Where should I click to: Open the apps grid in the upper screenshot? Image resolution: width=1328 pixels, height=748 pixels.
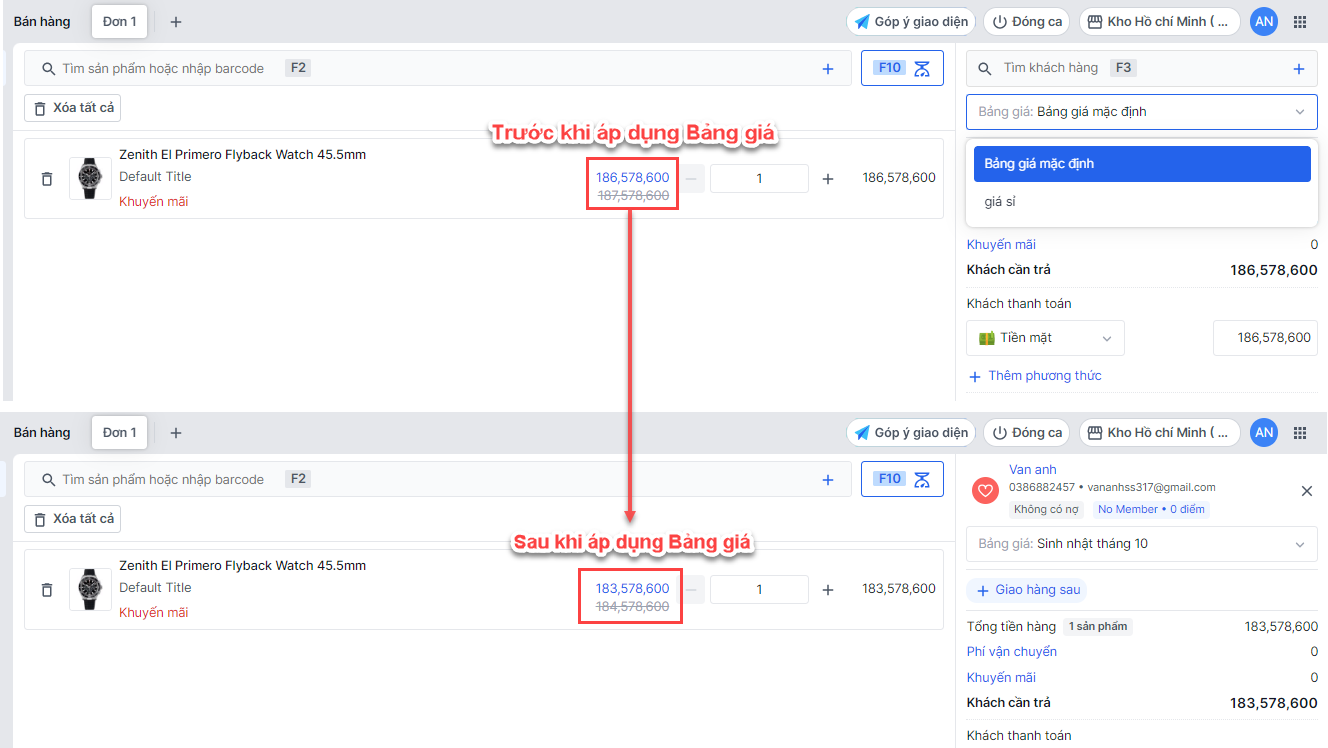[1300, 22]
